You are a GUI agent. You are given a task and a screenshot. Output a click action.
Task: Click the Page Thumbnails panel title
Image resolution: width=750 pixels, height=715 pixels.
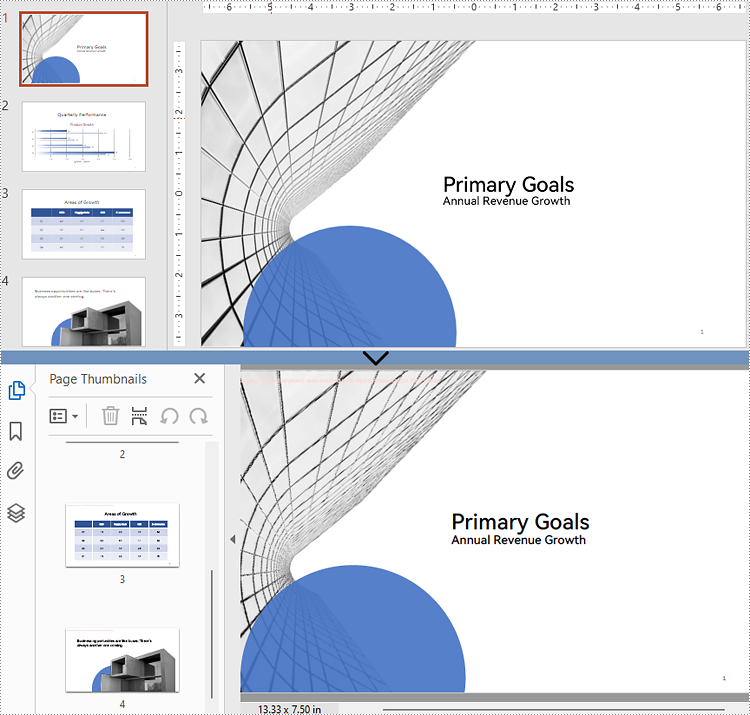[98, 379]
